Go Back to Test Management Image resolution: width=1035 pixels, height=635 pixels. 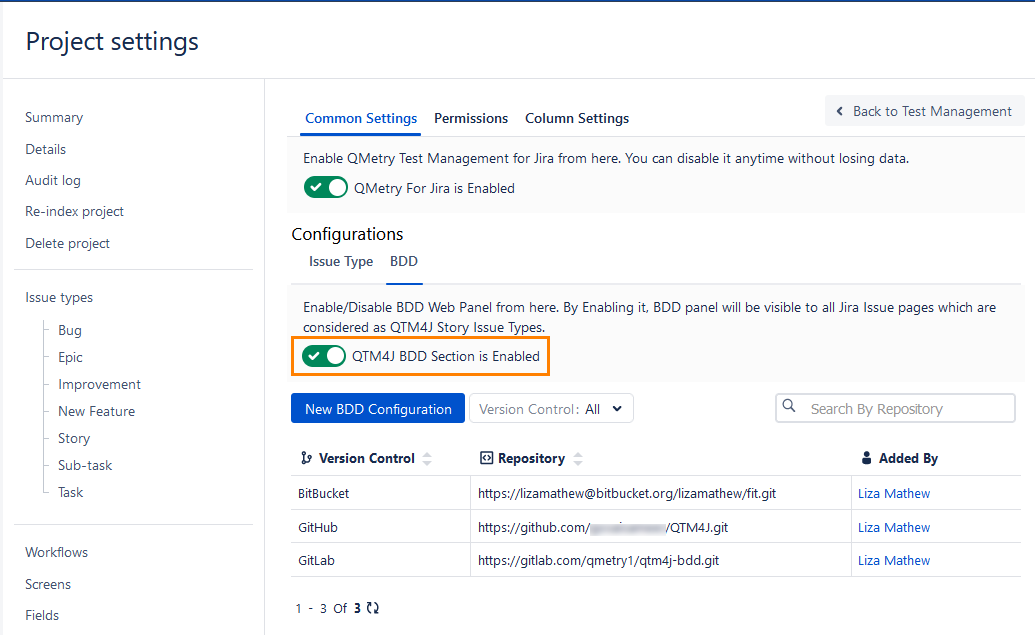(x=924, y=112)
